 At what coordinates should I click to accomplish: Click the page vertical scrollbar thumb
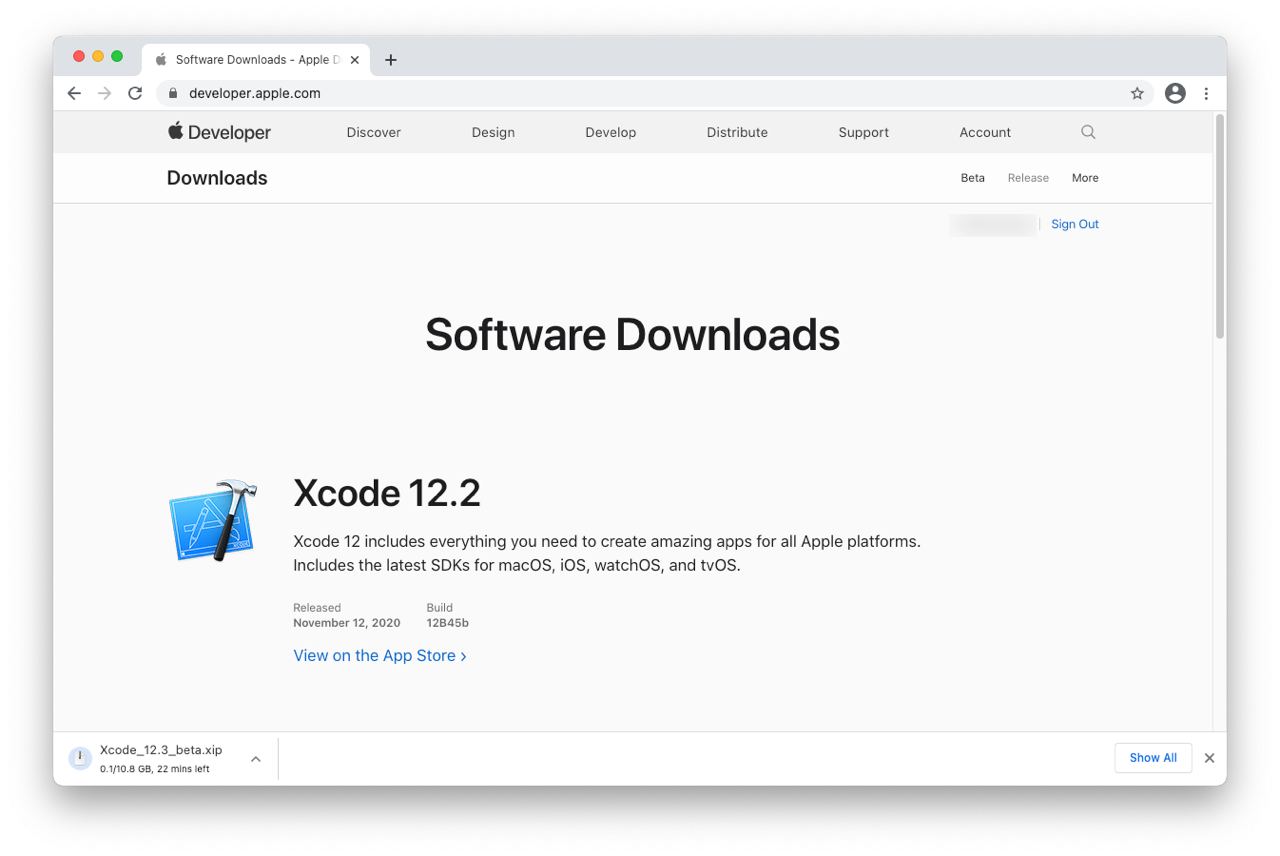pyautogui.click(x=1219, y=227)
